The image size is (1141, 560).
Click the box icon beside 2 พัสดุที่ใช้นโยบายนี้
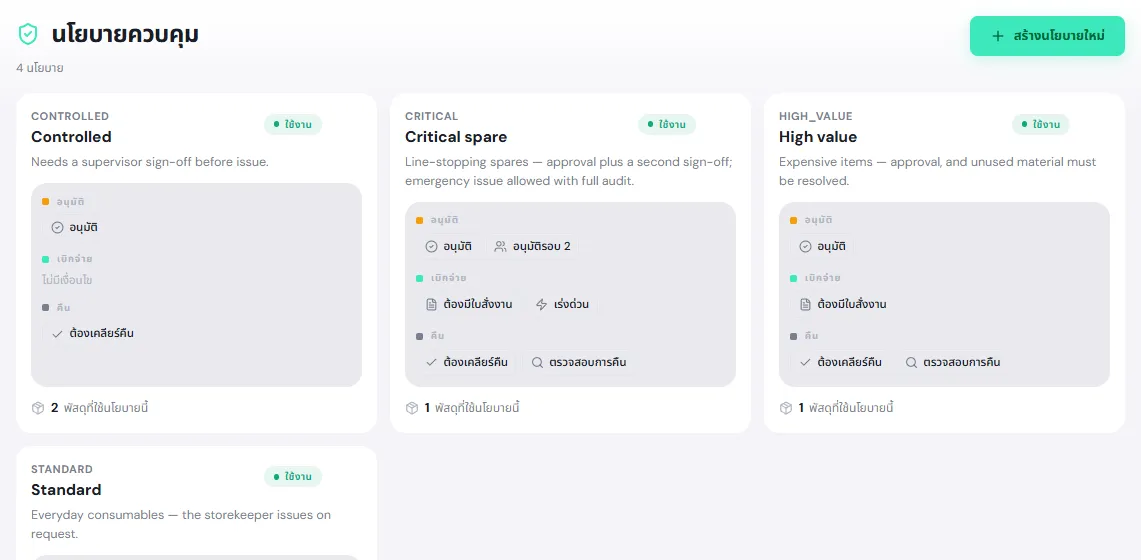tap(38, 408)
